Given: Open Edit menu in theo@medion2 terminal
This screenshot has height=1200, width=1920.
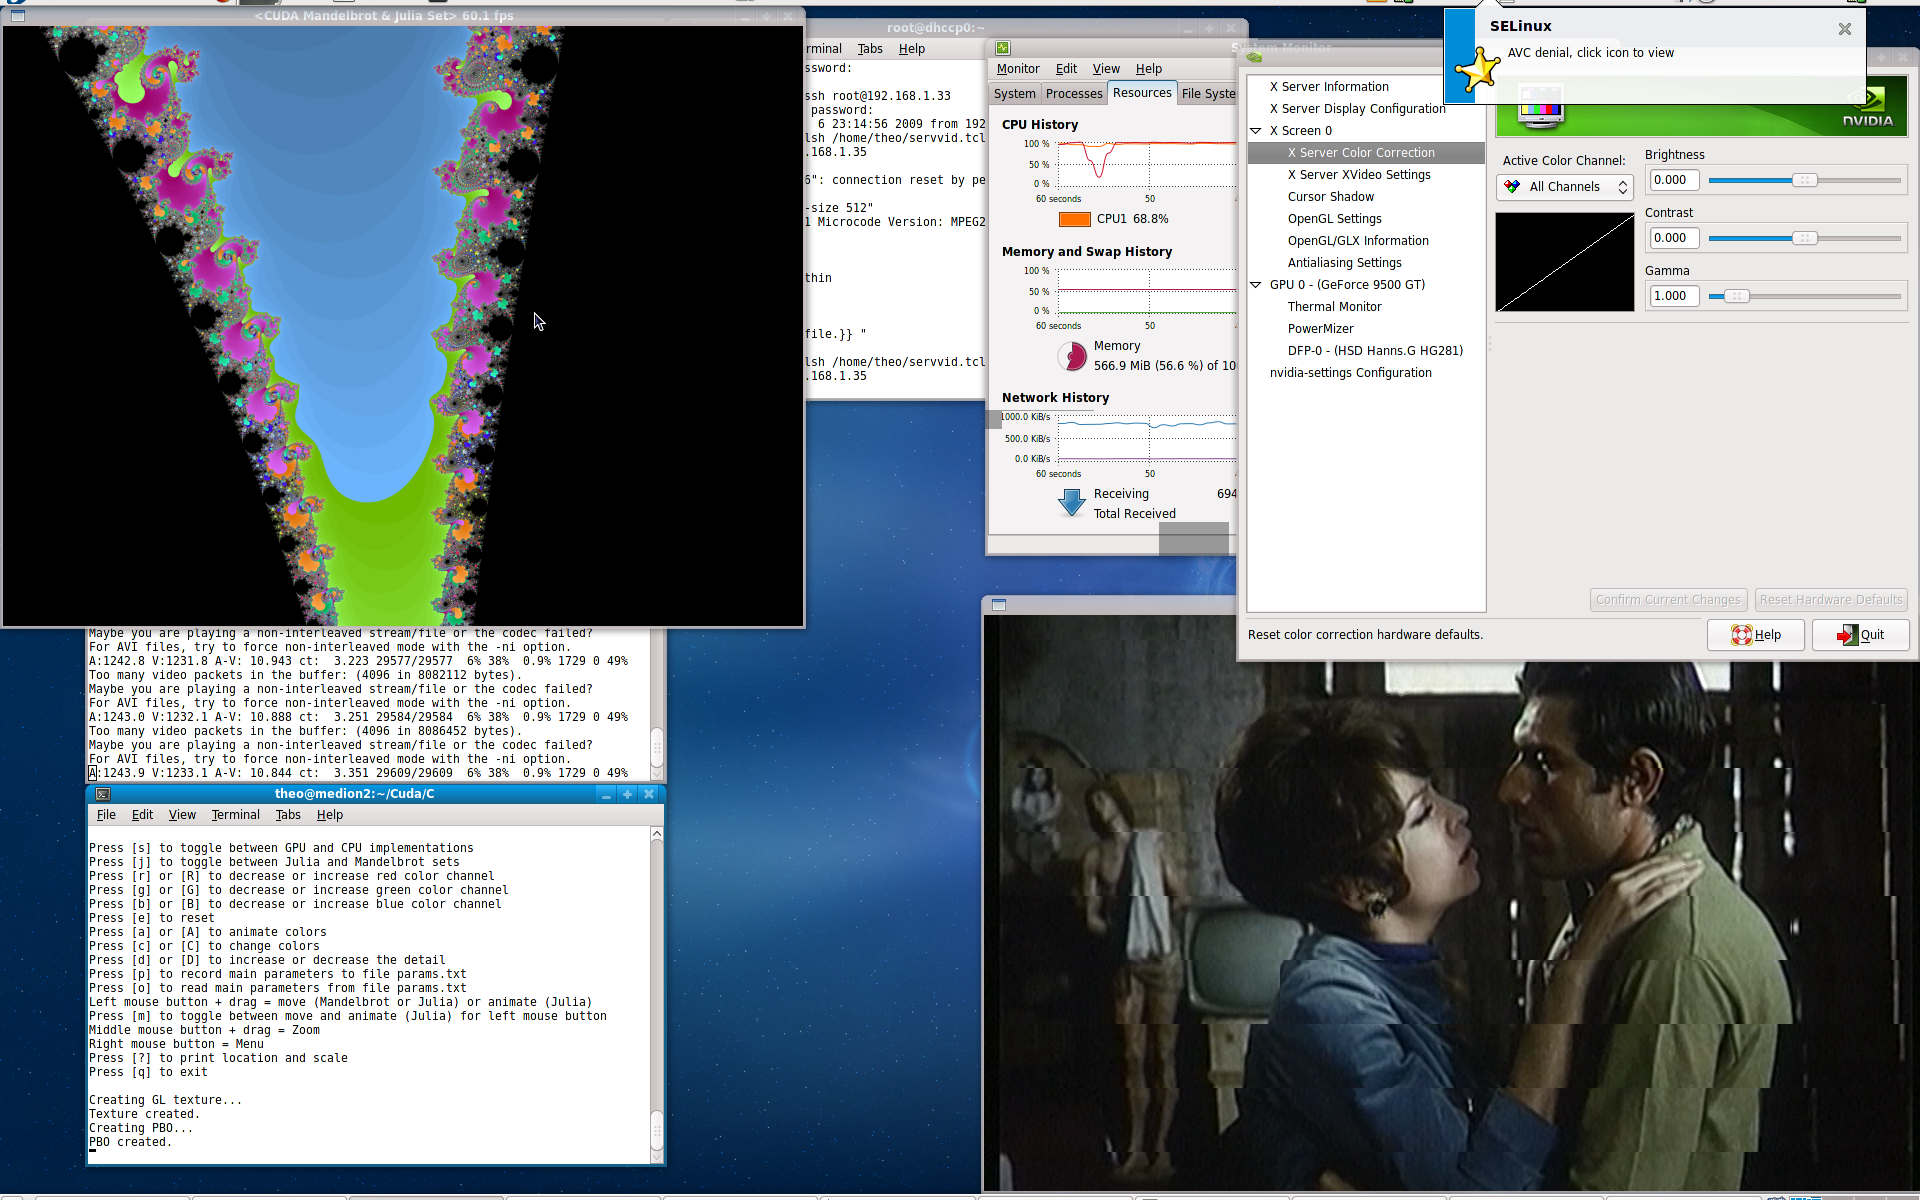Looking at the screenshot, I should [x=143, y=815].
